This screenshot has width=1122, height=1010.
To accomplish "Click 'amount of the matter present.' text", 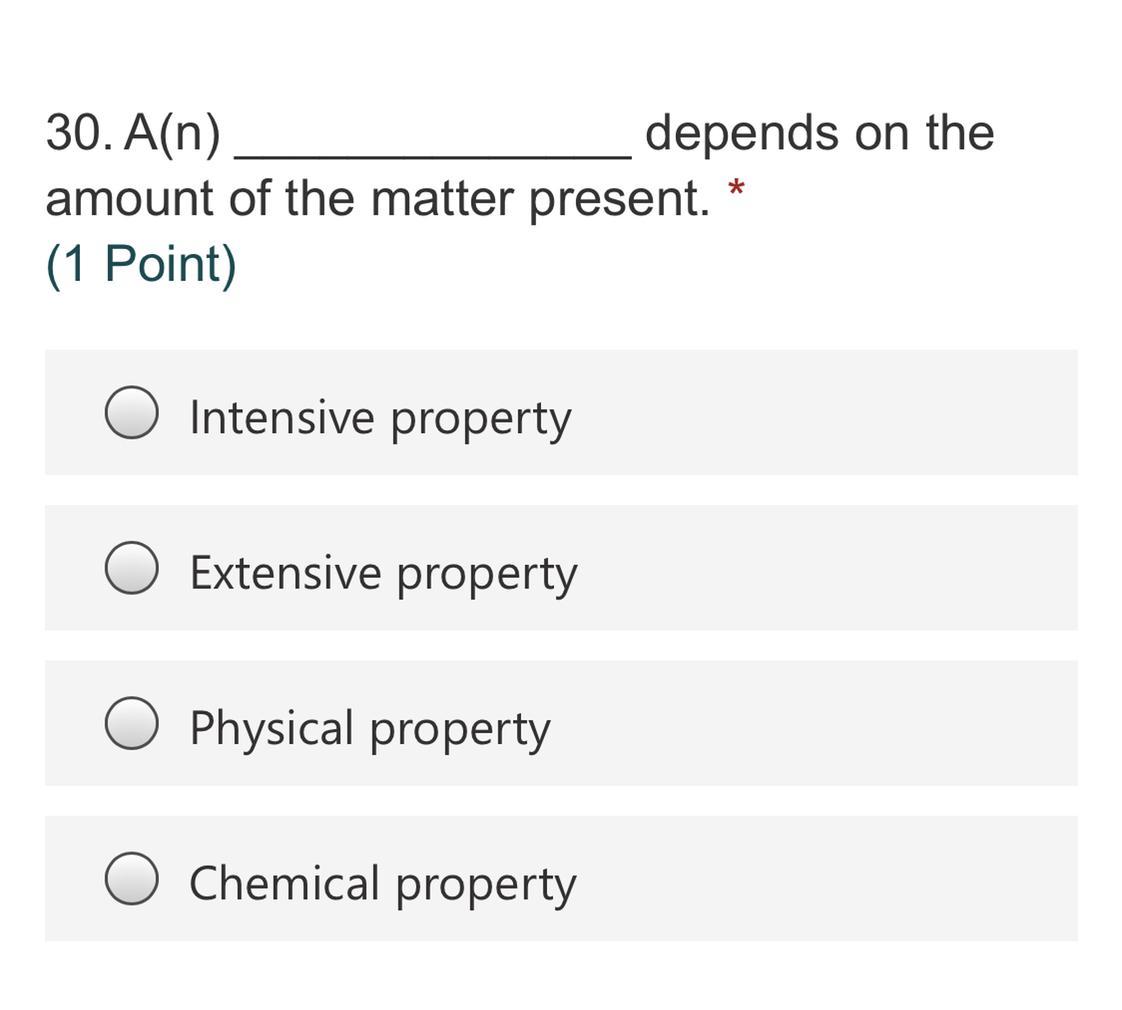I will coord(378,199).
